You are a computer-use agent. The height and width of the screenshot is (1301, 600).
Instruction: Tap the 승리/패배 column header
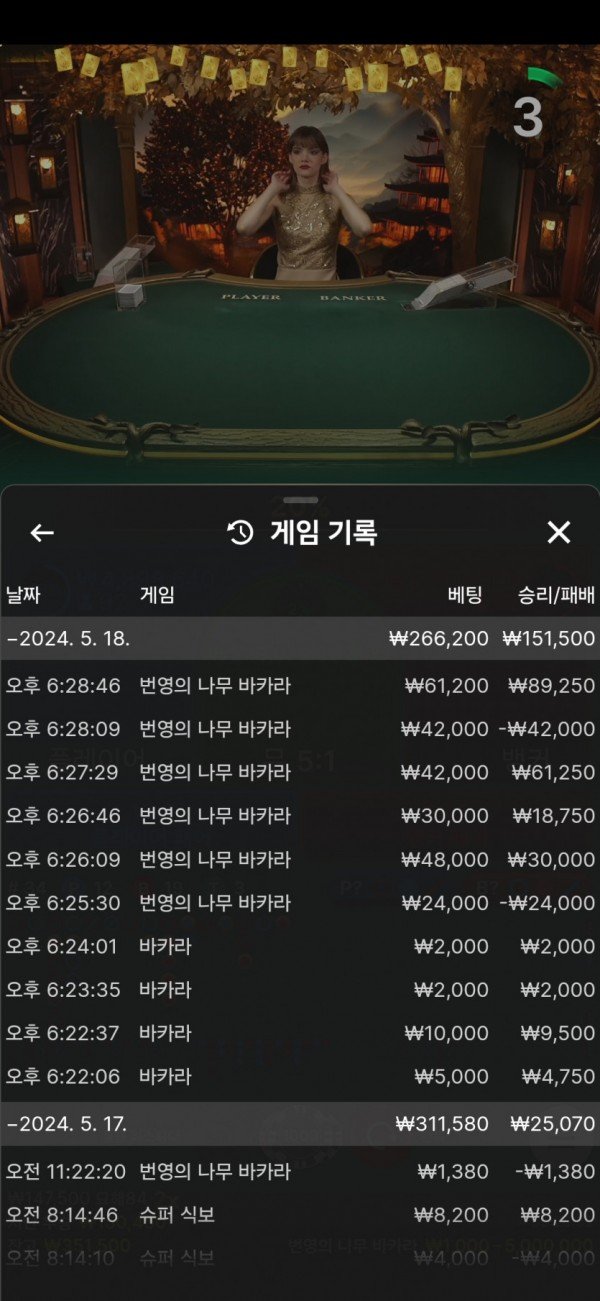(556, 595)
